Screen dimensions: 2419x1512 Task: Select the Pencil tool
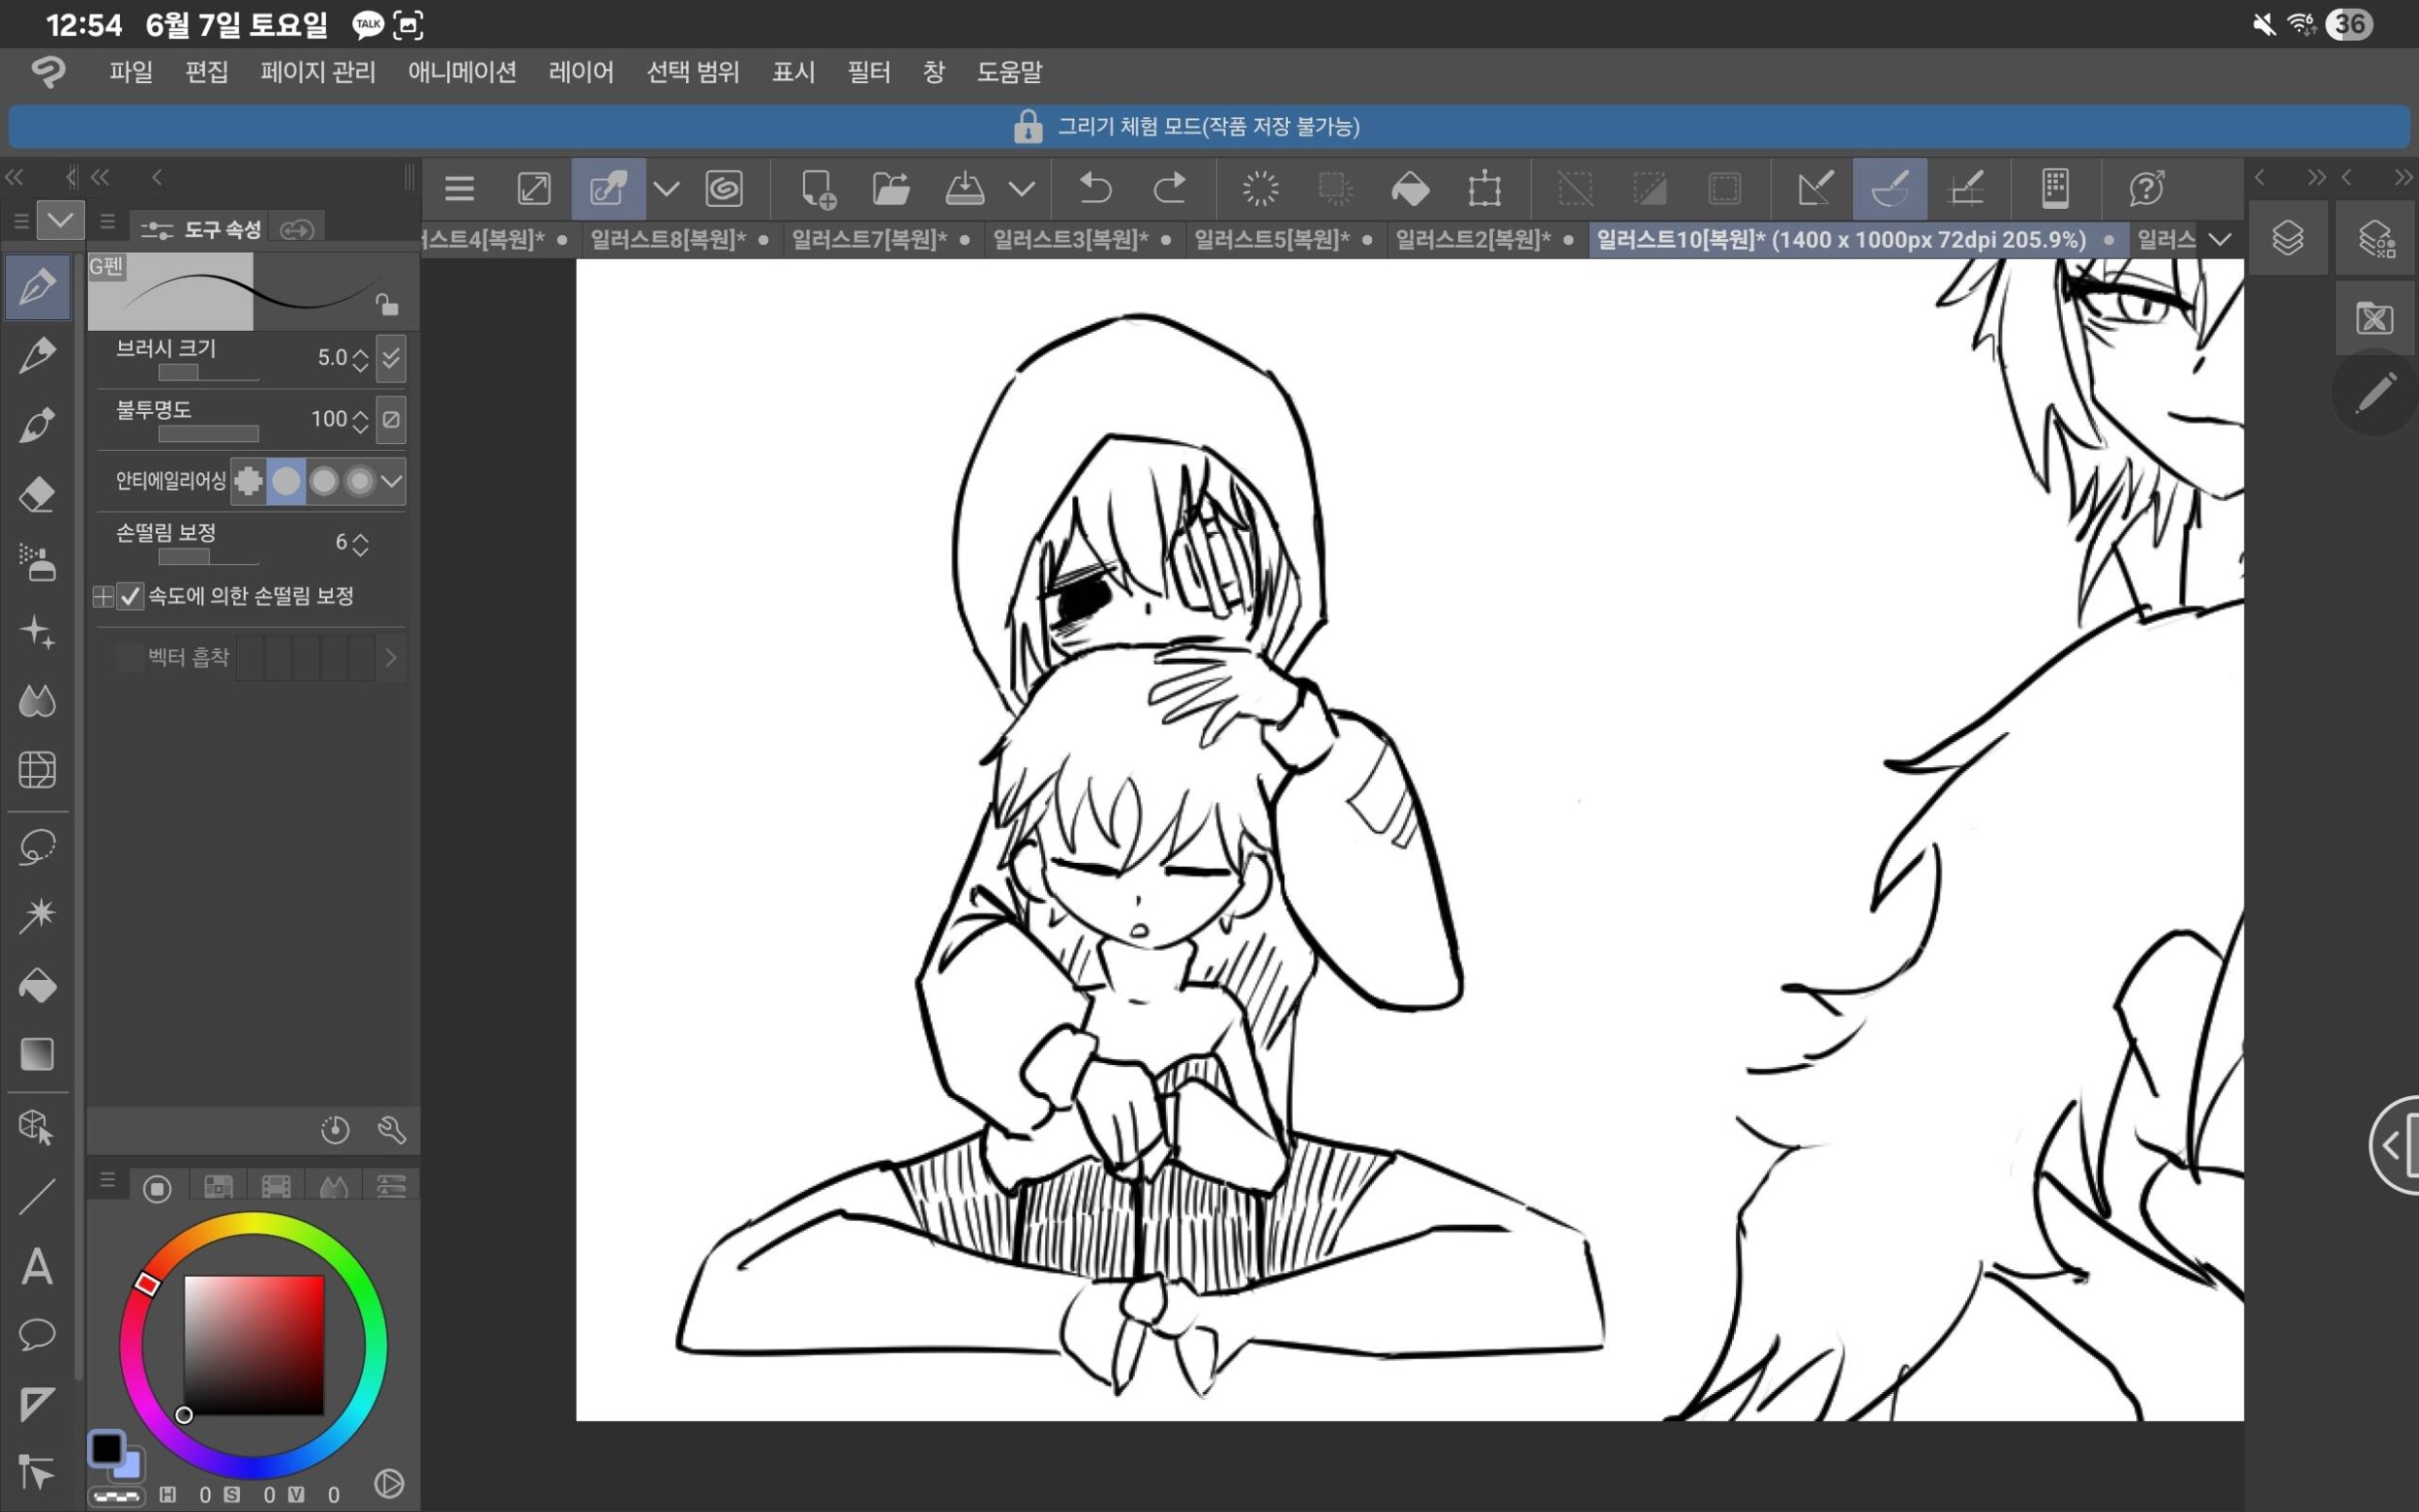tap(37, 356)
